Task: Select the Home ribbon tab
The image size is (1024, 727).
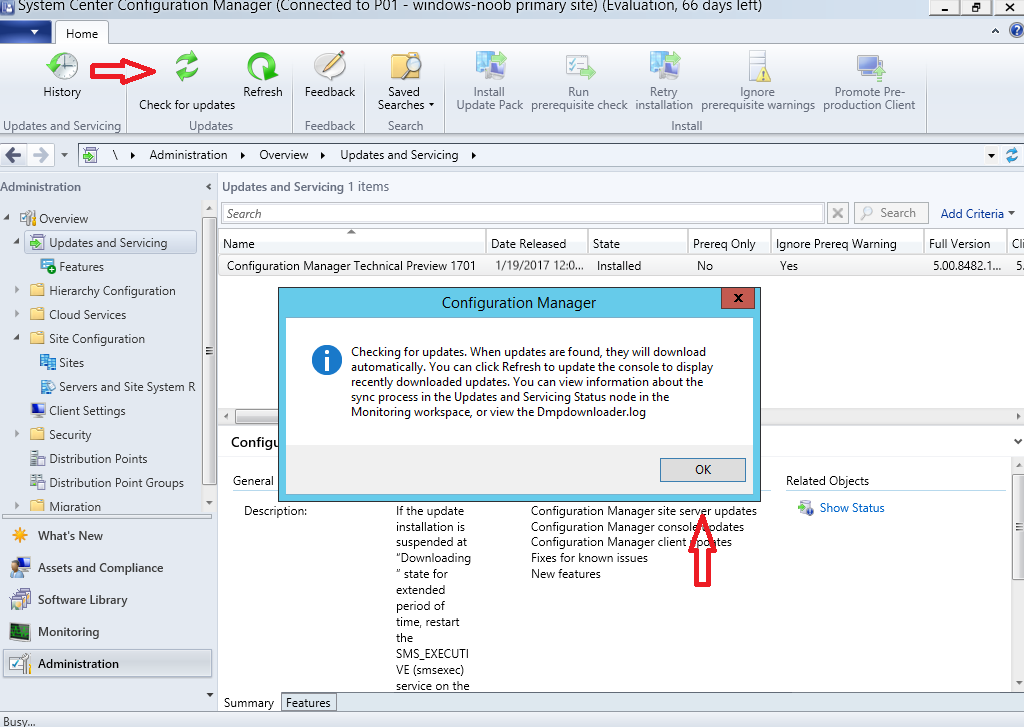Action: point(82,33)
